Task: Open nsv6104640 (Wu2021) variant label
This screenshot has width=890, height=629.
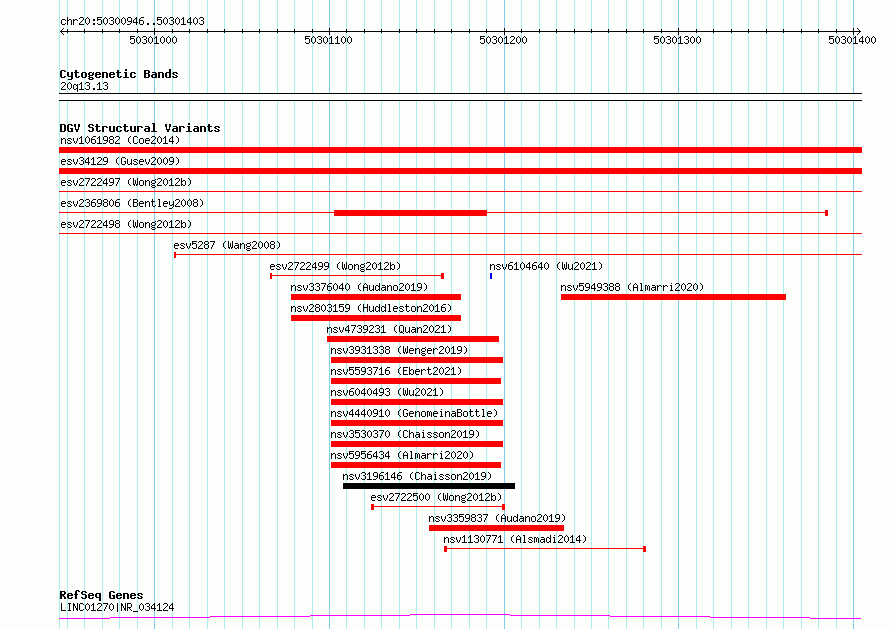Action: 546,266
